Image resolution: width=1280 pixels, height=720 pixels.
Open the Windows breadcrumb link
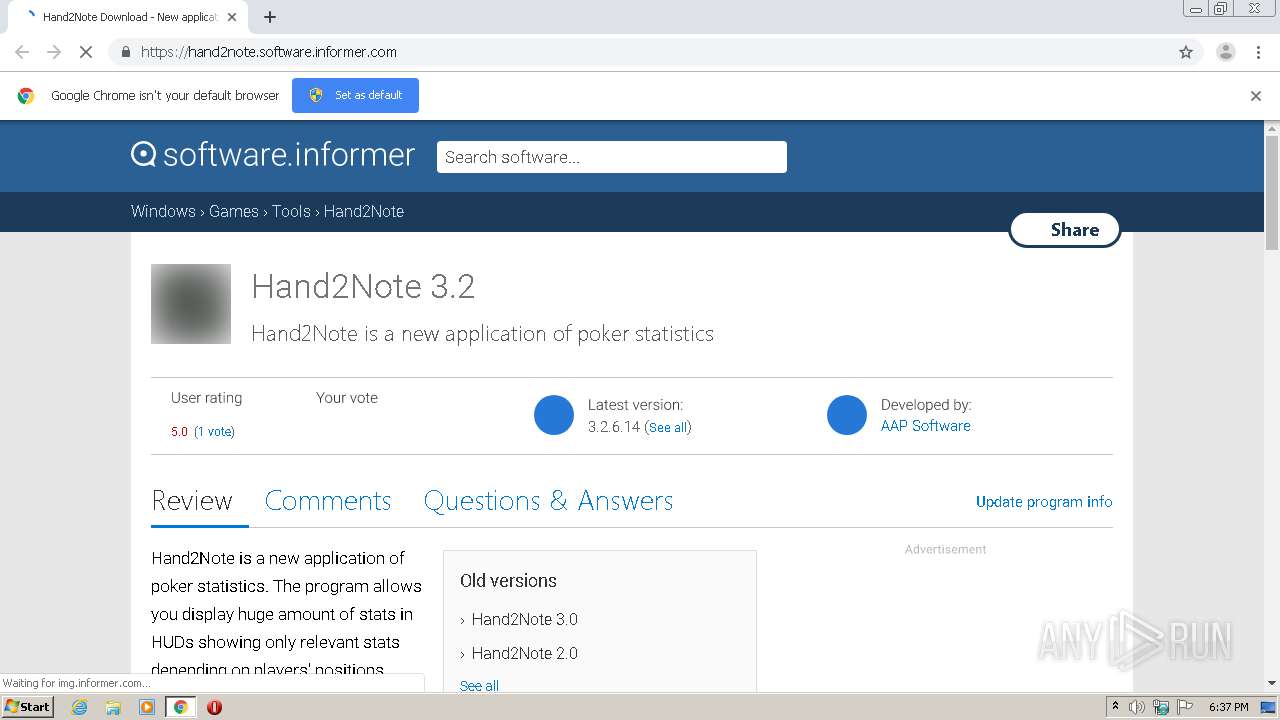[163, 211]
